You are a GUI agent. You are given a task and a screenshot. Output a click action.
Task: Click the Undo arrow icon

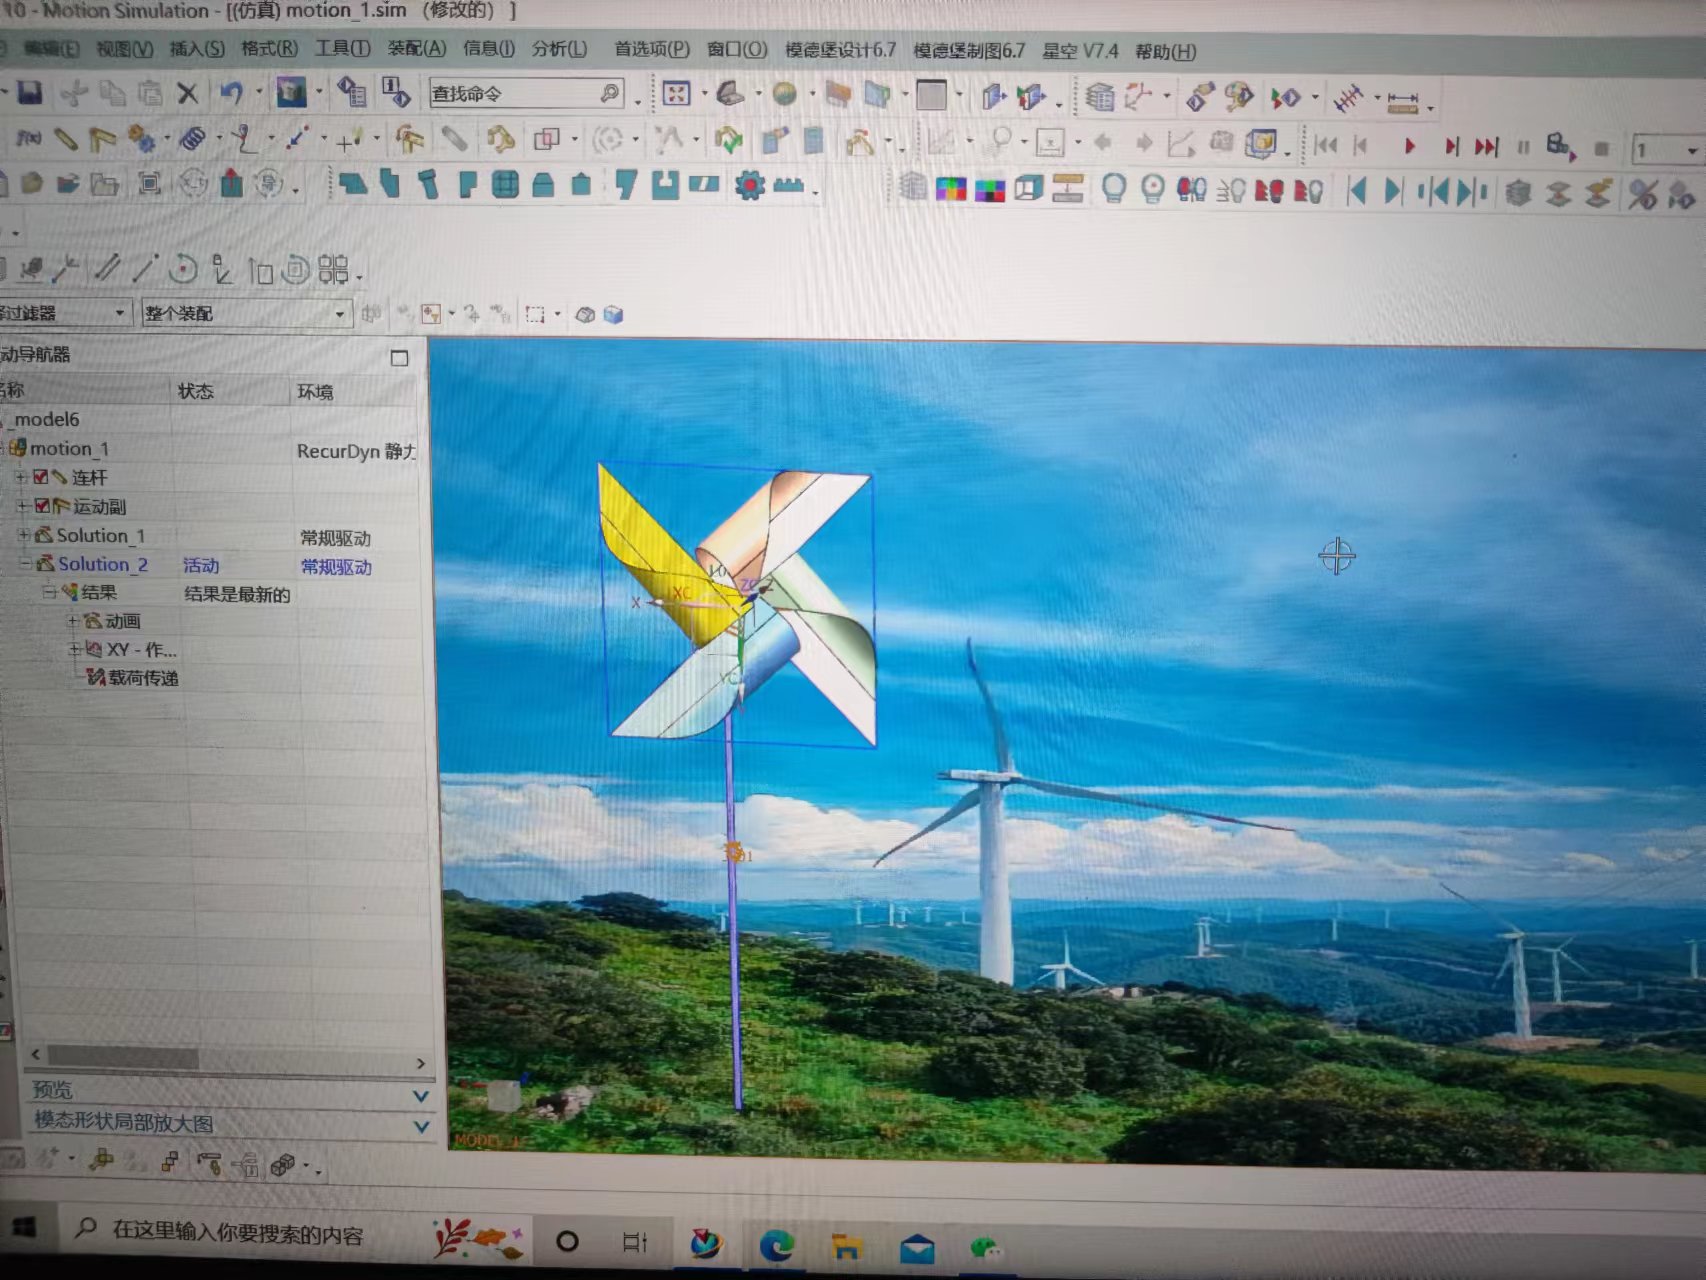pyautogui.click(x=231, y=93)
